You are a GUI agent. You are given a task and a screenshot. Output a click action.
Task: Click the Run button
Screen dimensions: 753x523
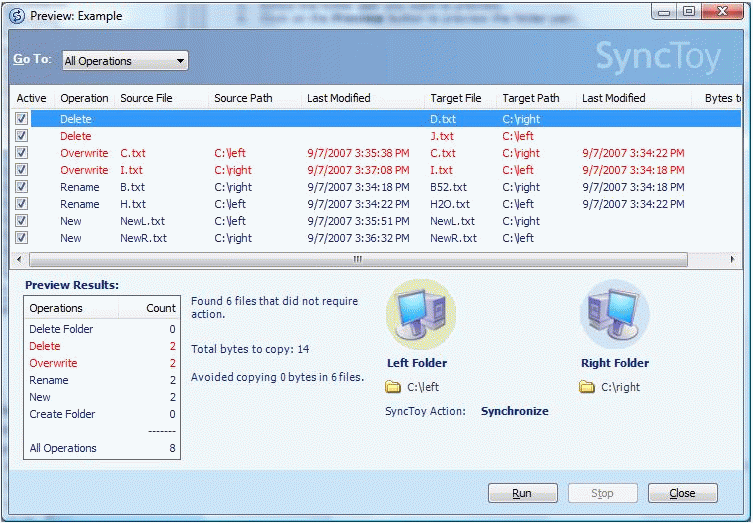click(522, 493)
